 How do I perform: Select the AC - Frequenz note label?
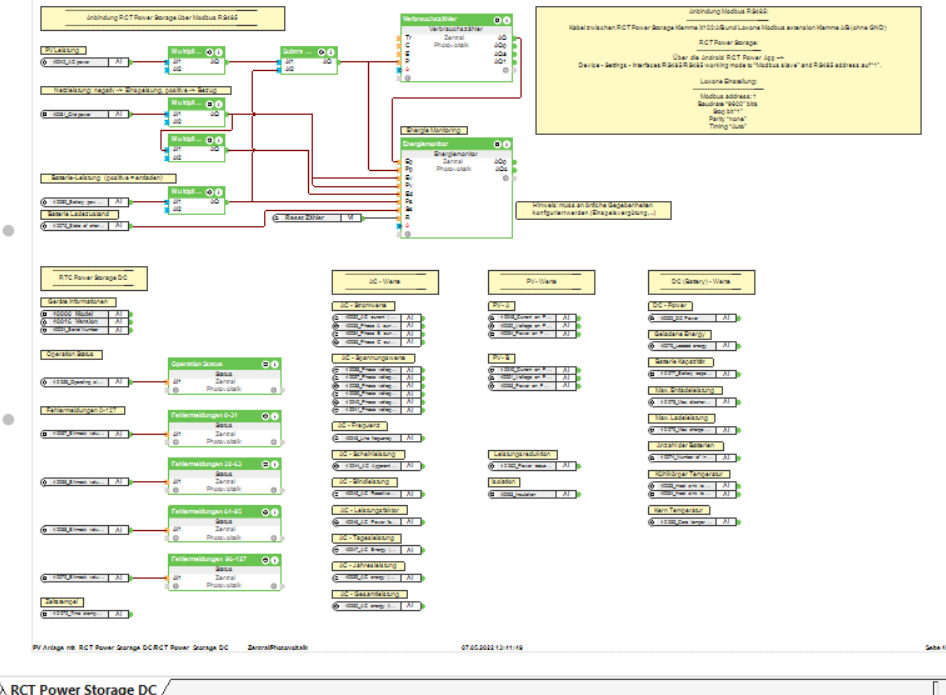click(359, 426)
